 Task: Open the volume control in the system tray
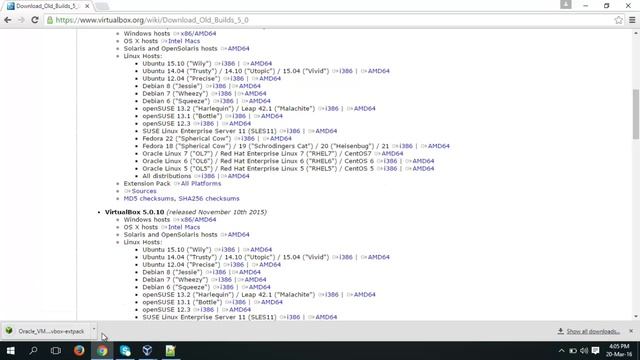[x=584, y=351]
